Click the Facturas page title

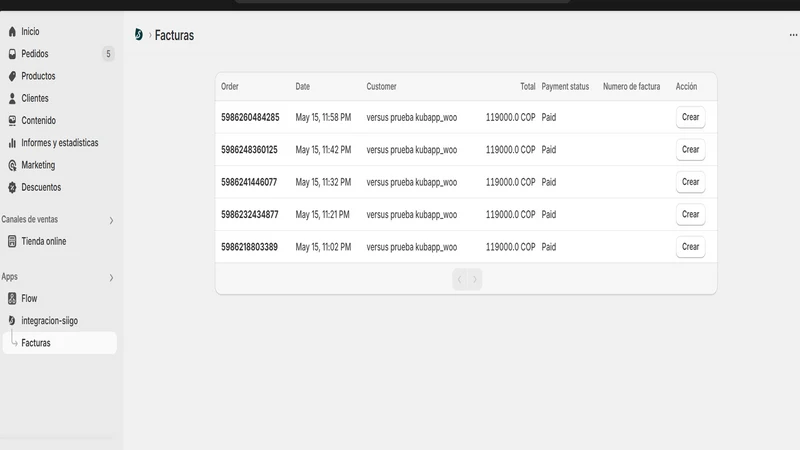[174, 35]
